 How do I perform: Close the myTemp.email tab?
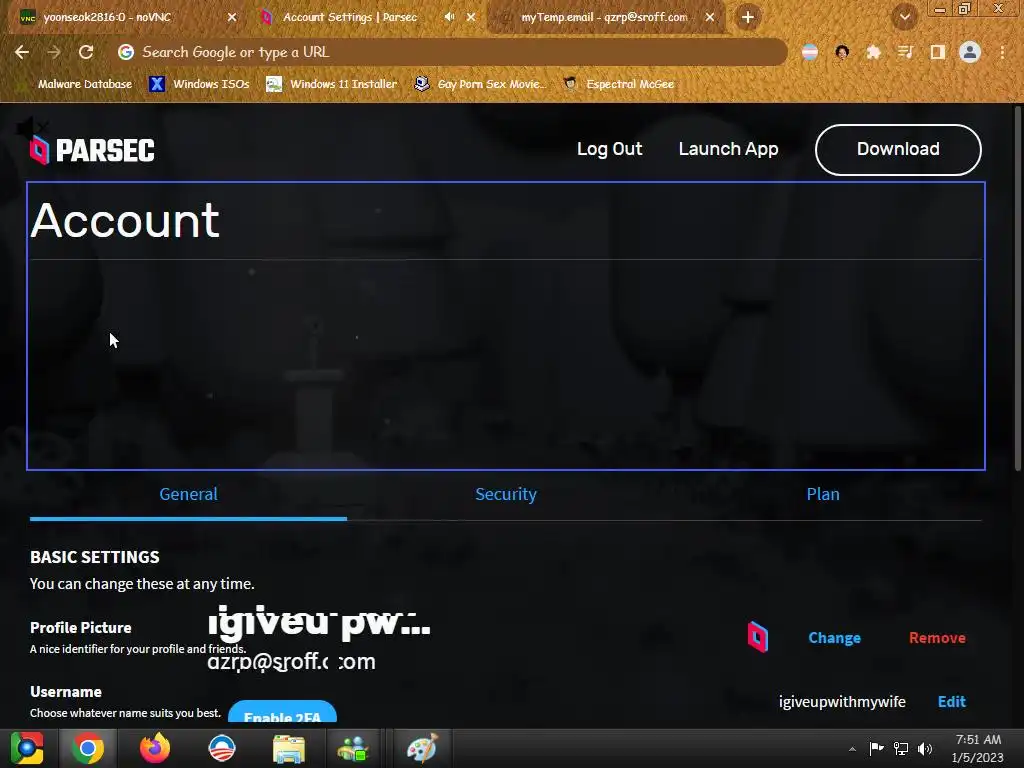coord(710,17)
